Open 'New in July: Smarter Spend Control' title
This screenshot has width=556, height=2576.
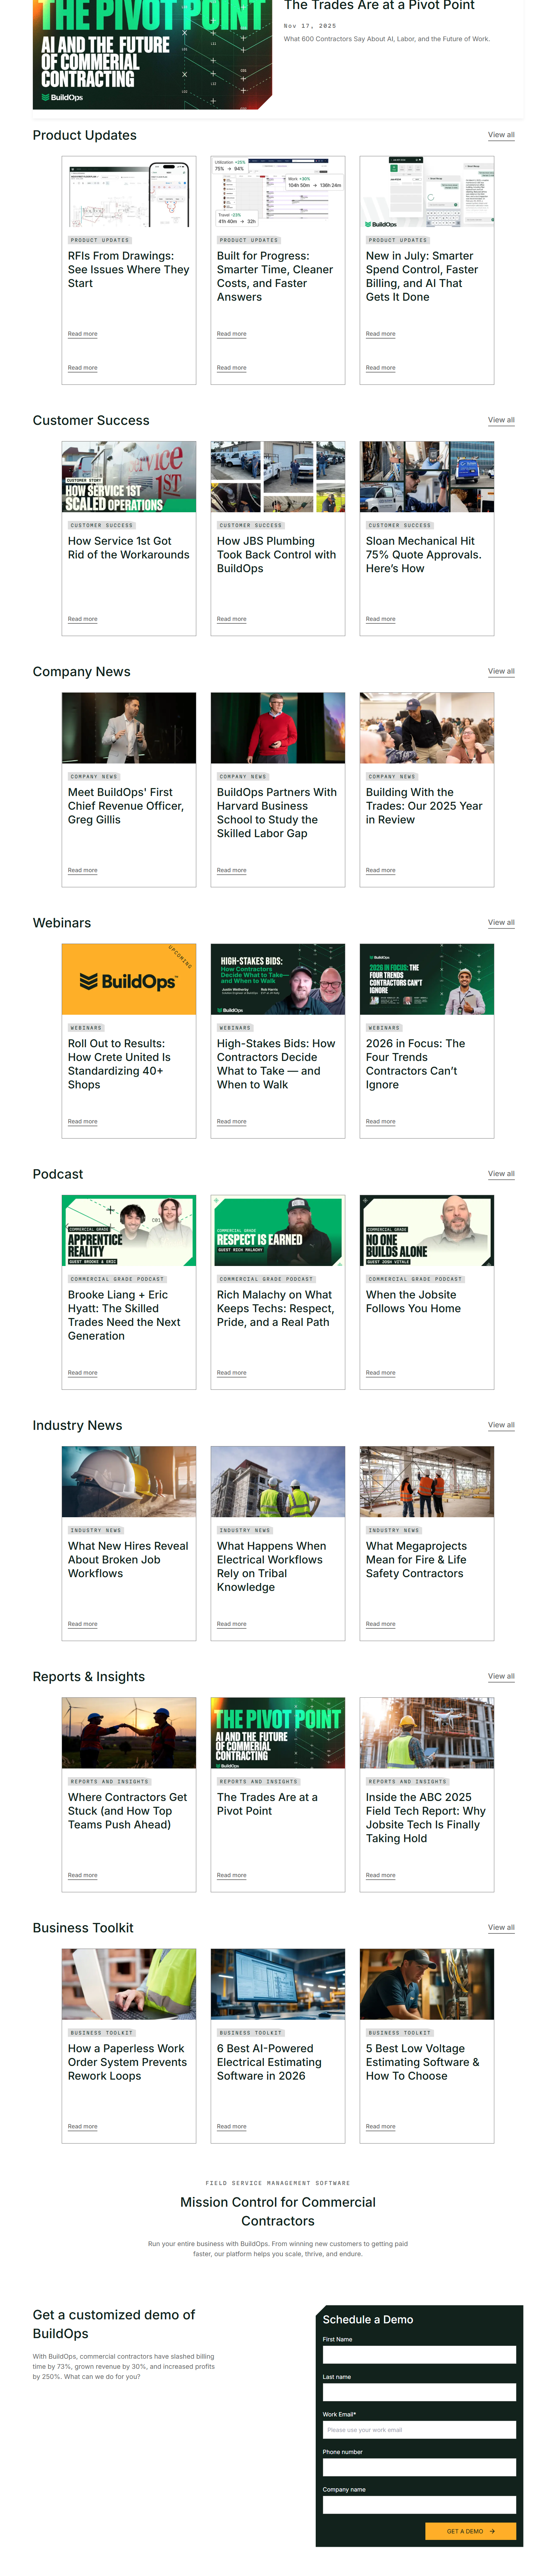[x=422, y=277]
